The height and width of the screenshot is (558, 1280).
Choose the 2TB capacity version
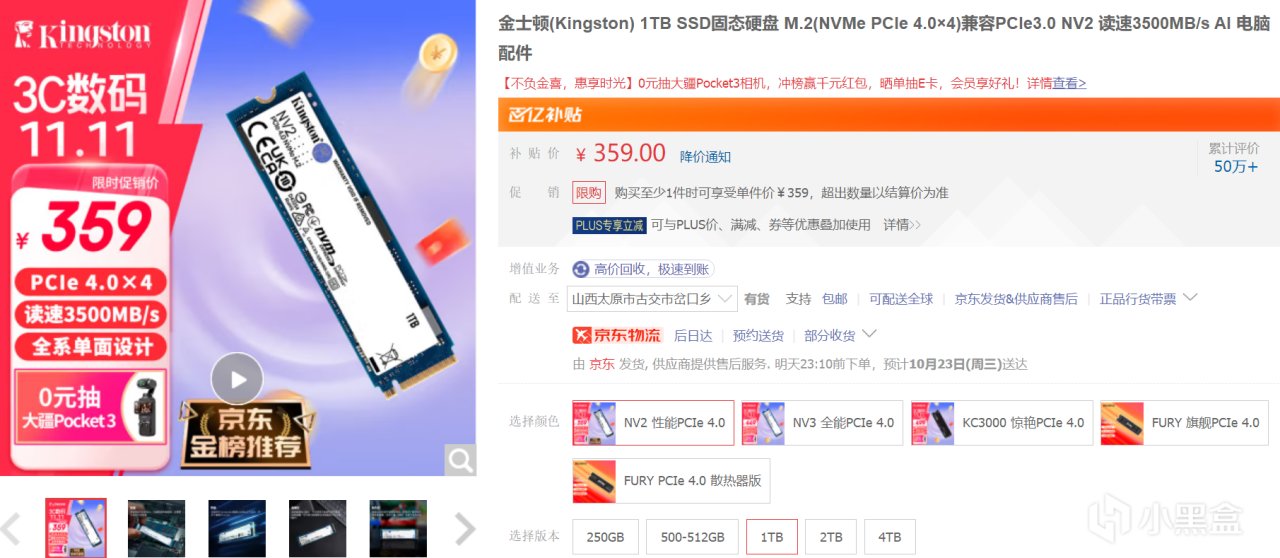pyautogui.click(x=831, y=537)
